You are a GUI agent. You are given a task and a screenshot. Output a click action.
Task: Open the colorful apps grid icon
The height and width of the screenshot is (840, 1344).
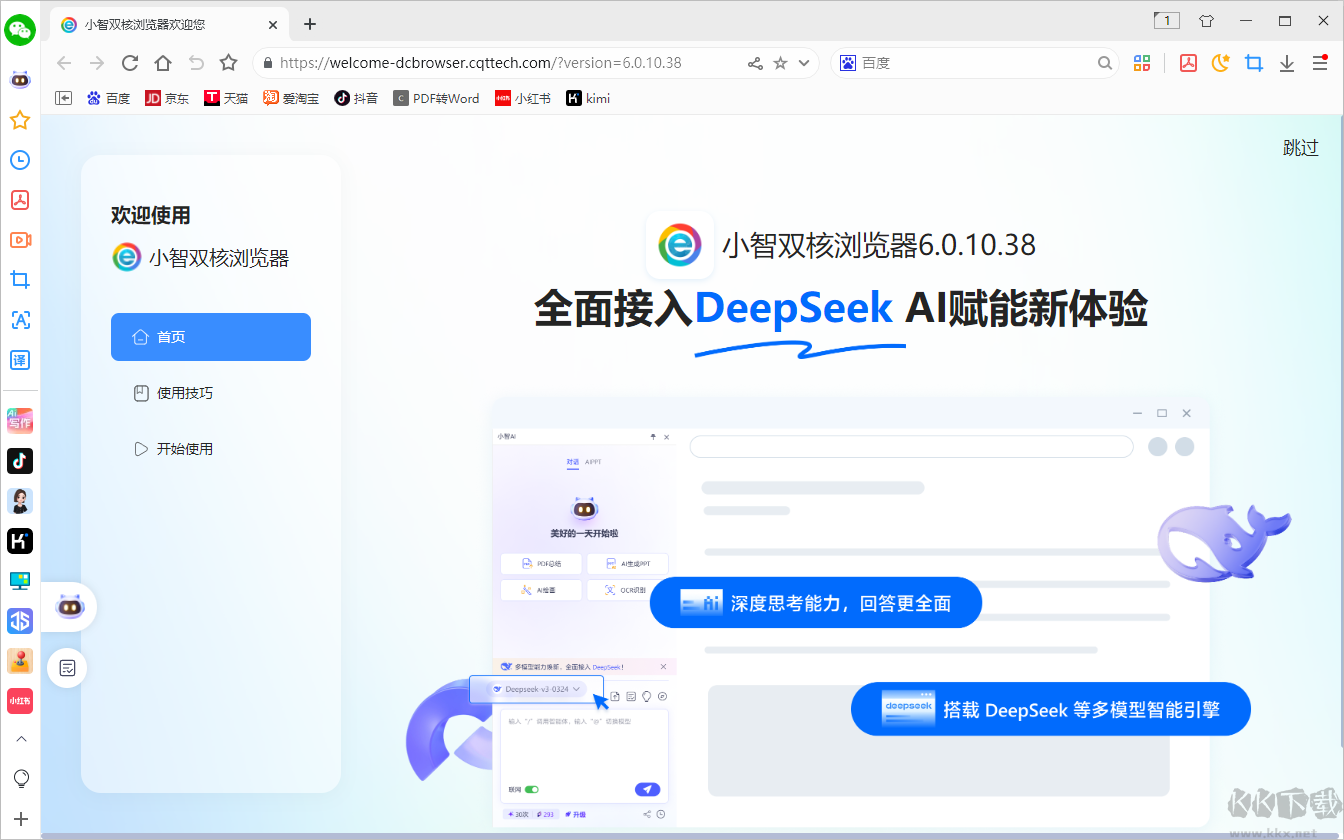point(1142,63)
